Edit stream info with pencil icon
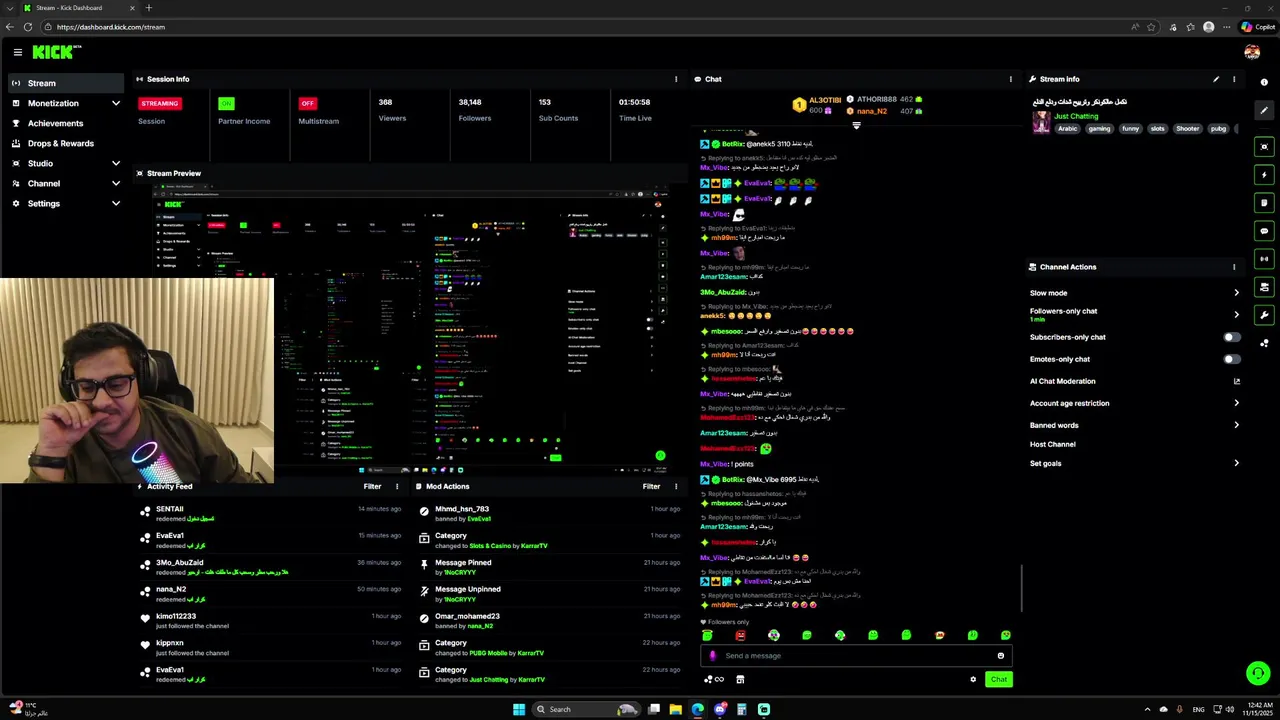The image size is (1280, 720). click(1216, 79)
